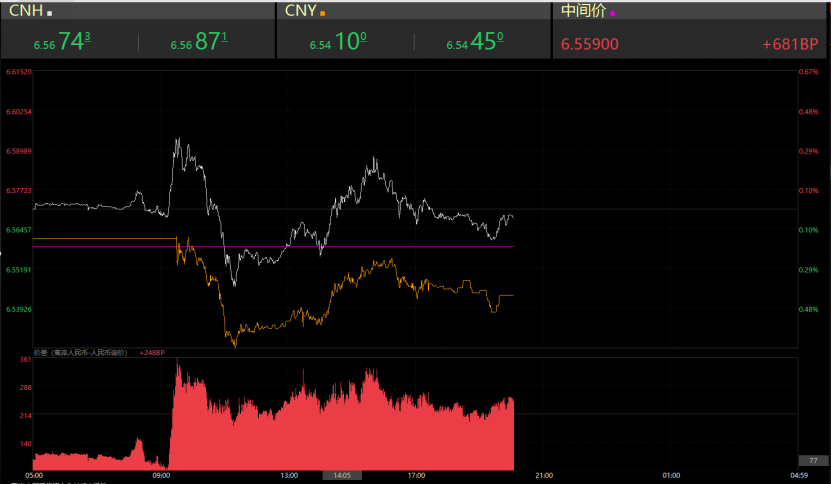This screenshot has width=831, height=484.
Task: Click the 6.61520 top price axis label
Action: tap(18, 72)
